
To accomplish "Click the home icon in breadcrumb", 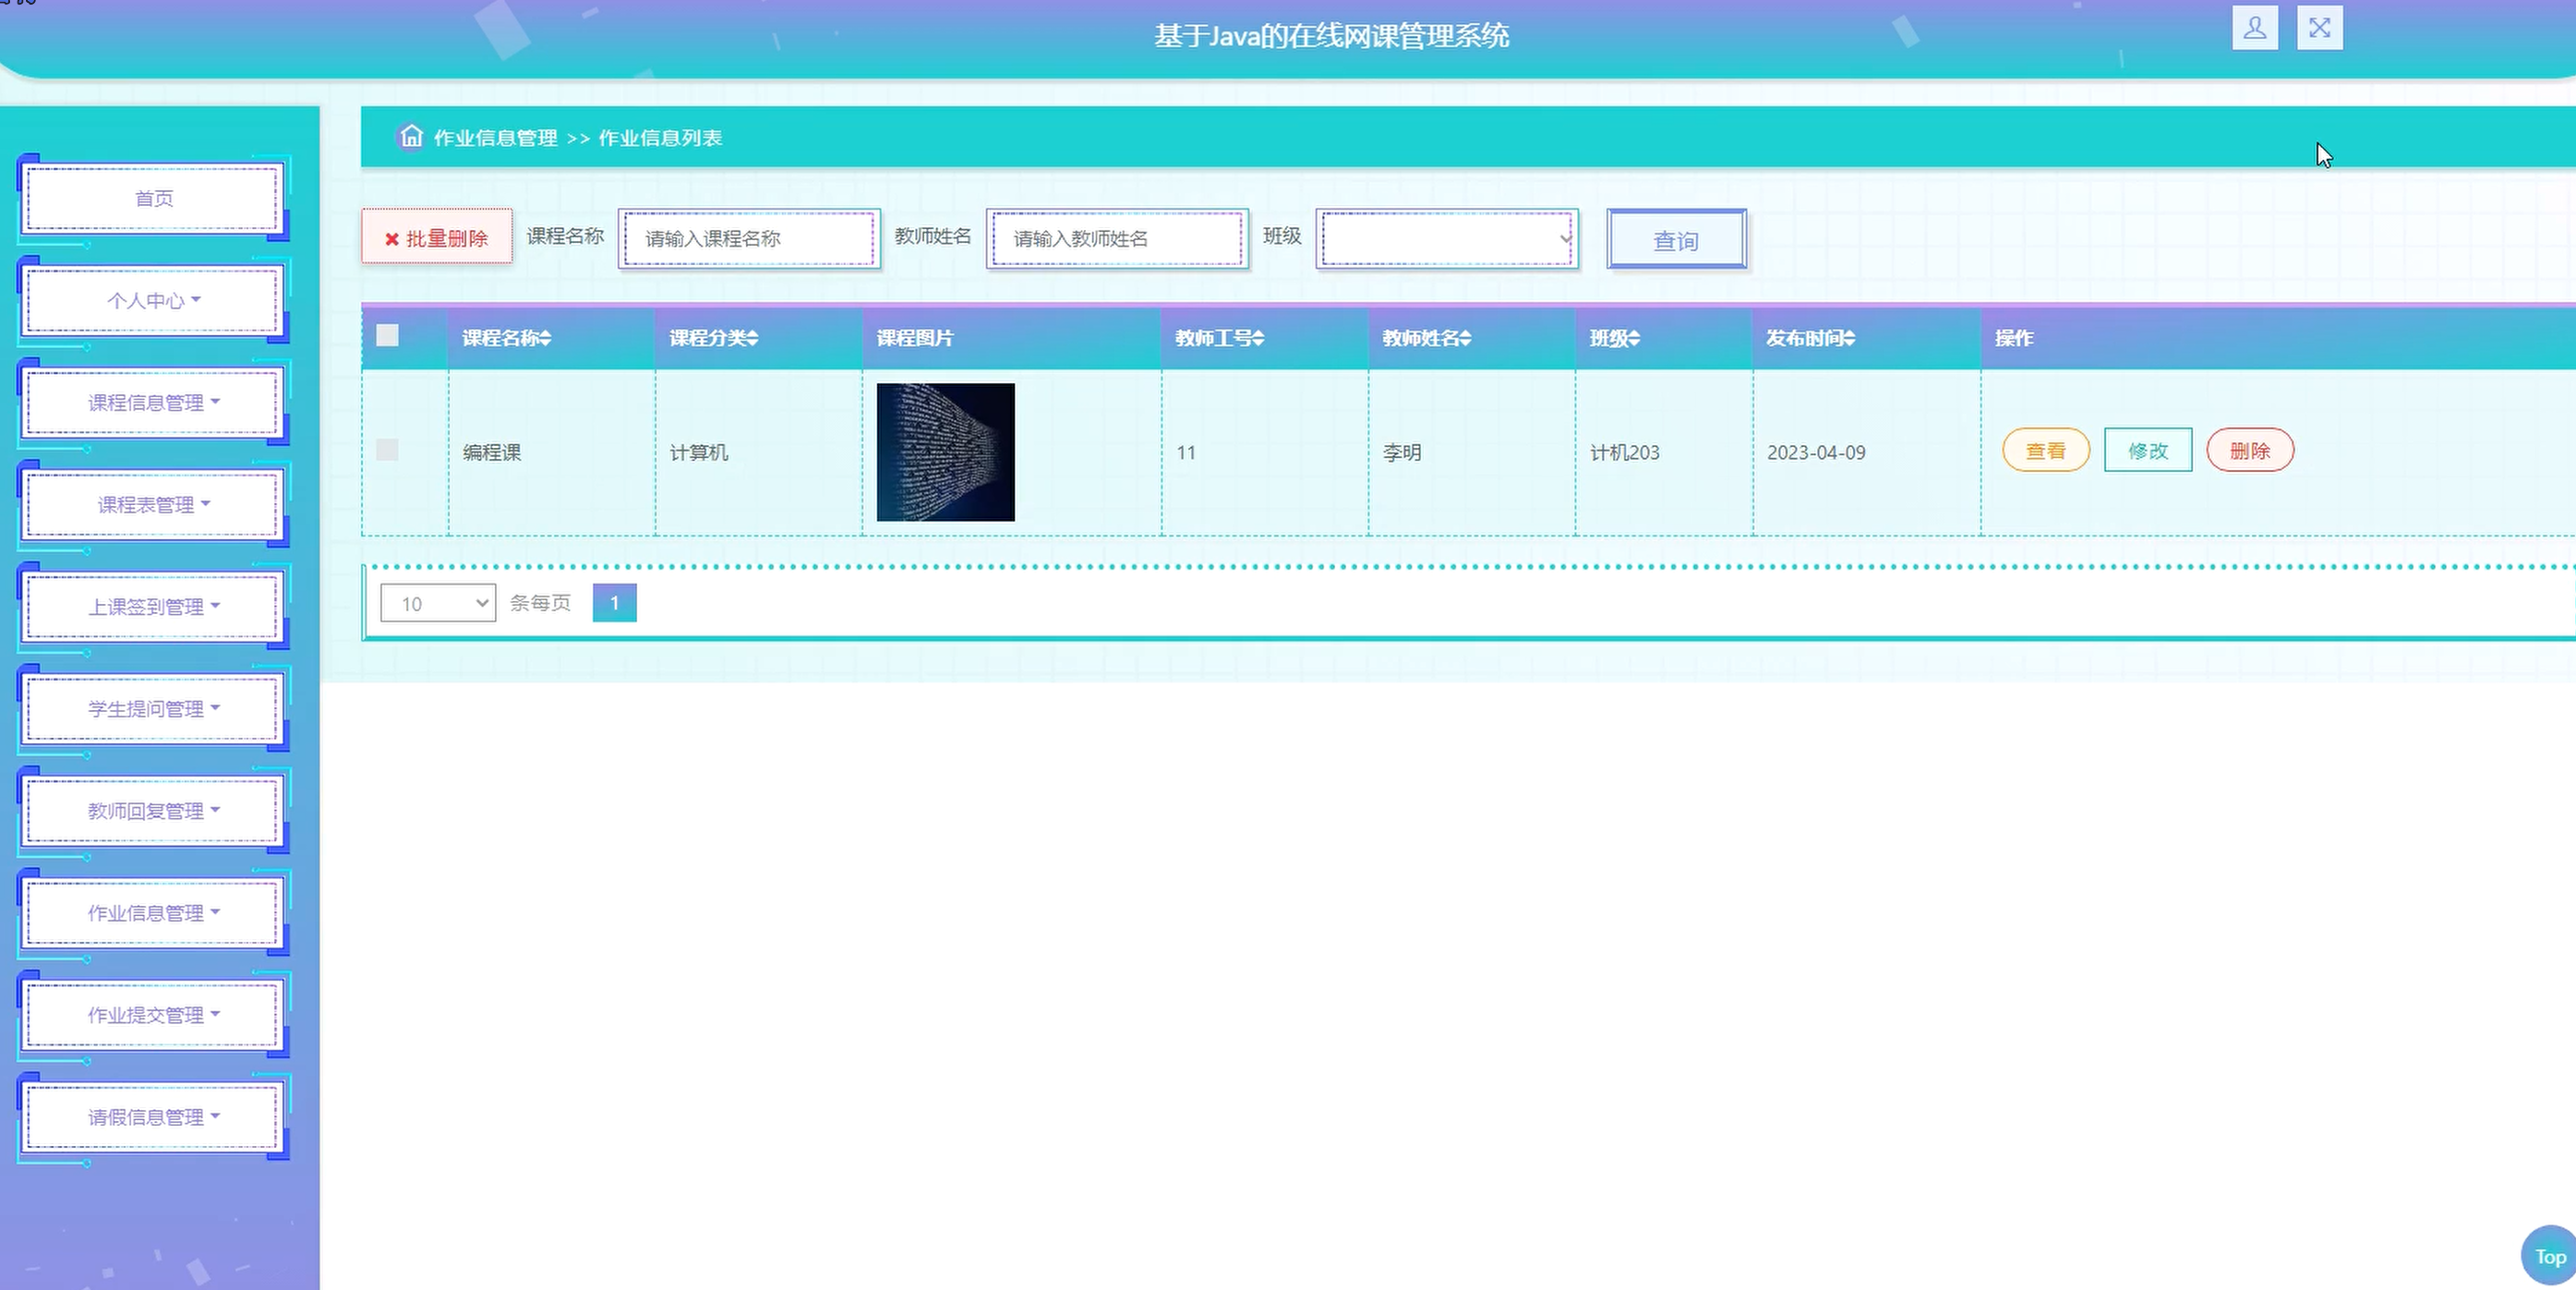I will coord(411,136).
